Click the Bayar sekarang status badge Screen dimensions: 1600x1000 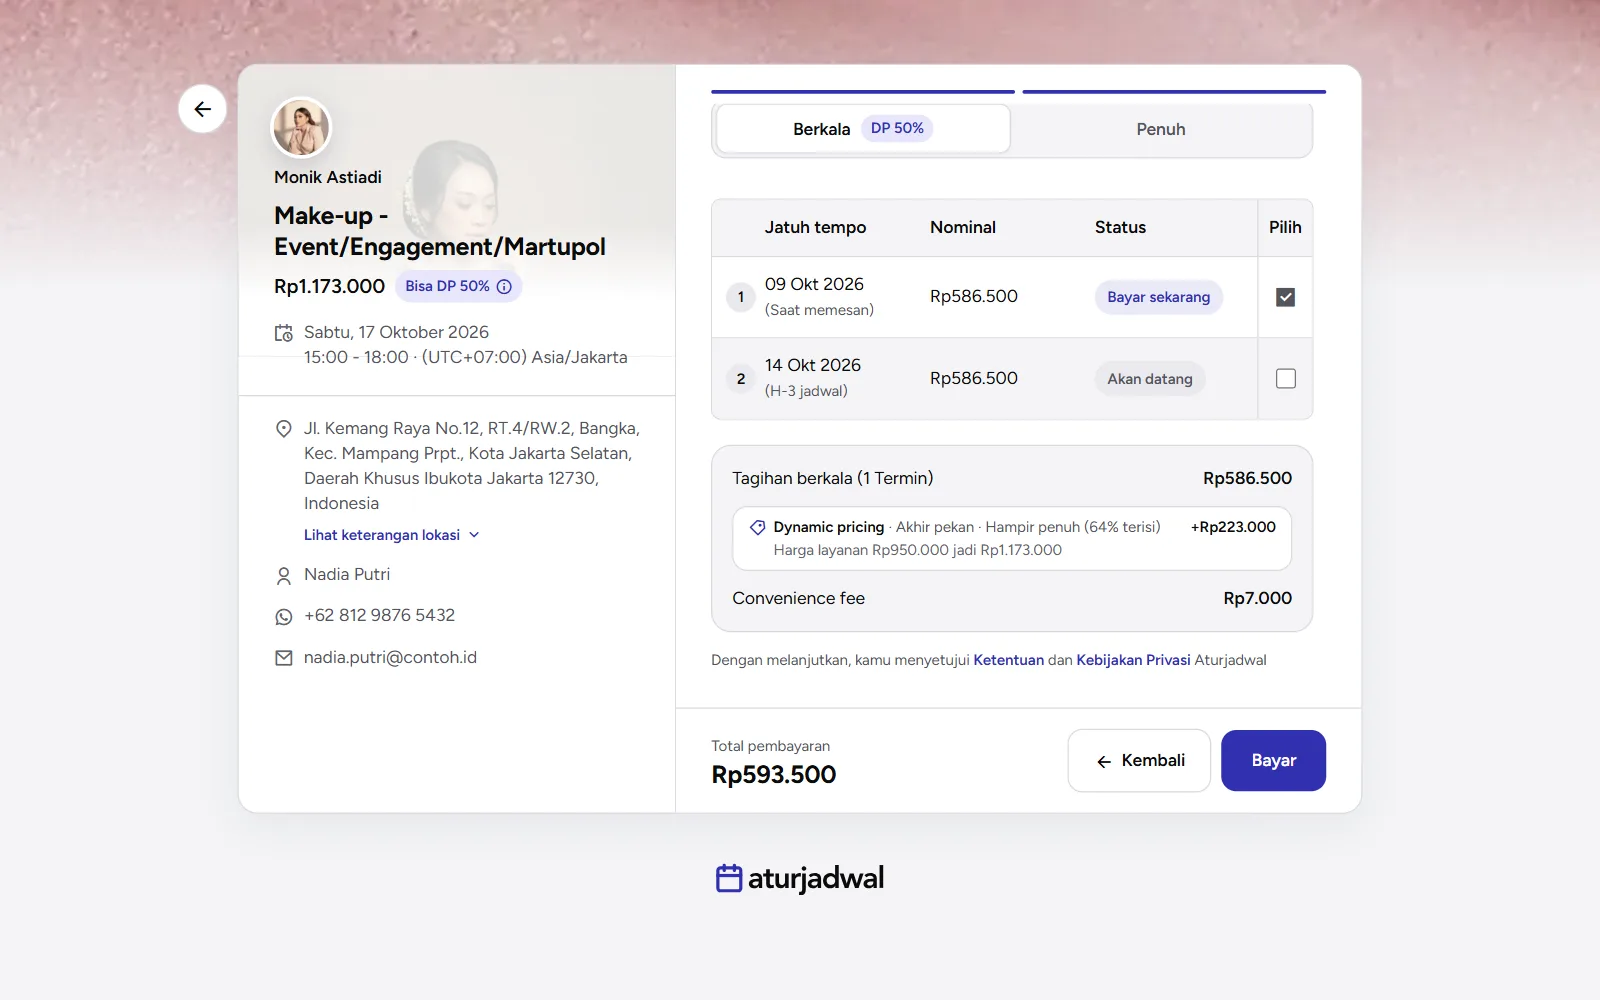coord(1158,297)
